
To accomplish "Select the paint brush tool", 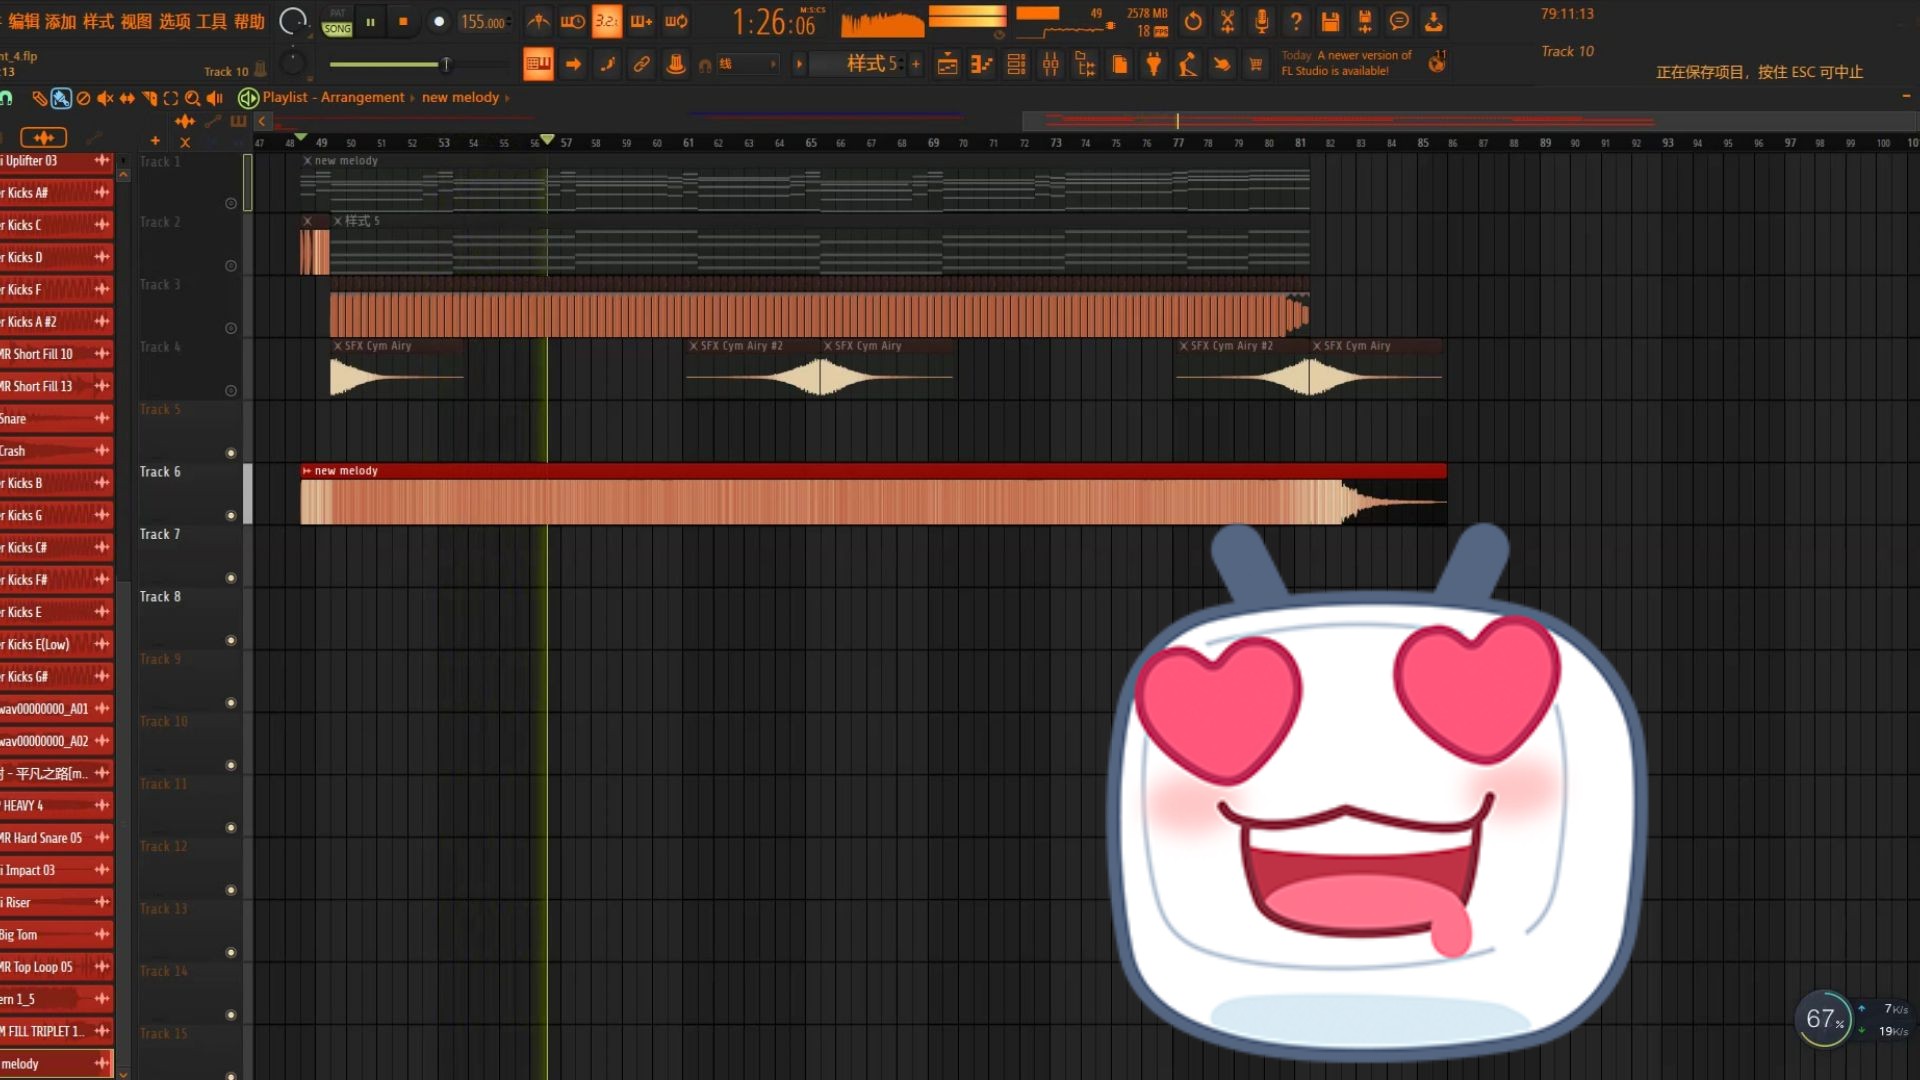I will [x=61, y=98].
